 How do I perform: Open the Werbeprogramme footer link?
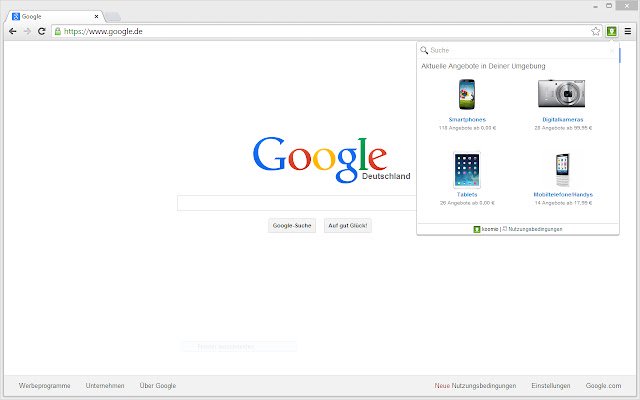click(x=44, y=386)
